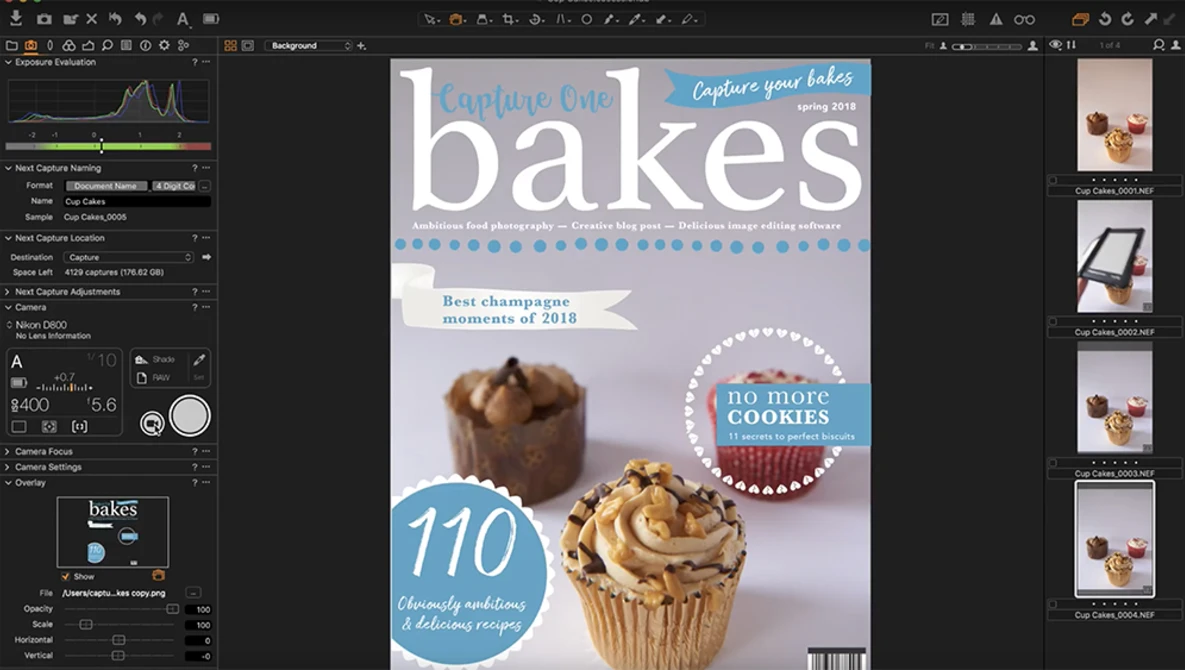The height and width of the screenshot is (670, 1185).
Task: Click the add layer plus icon
Action: [361, 46]
